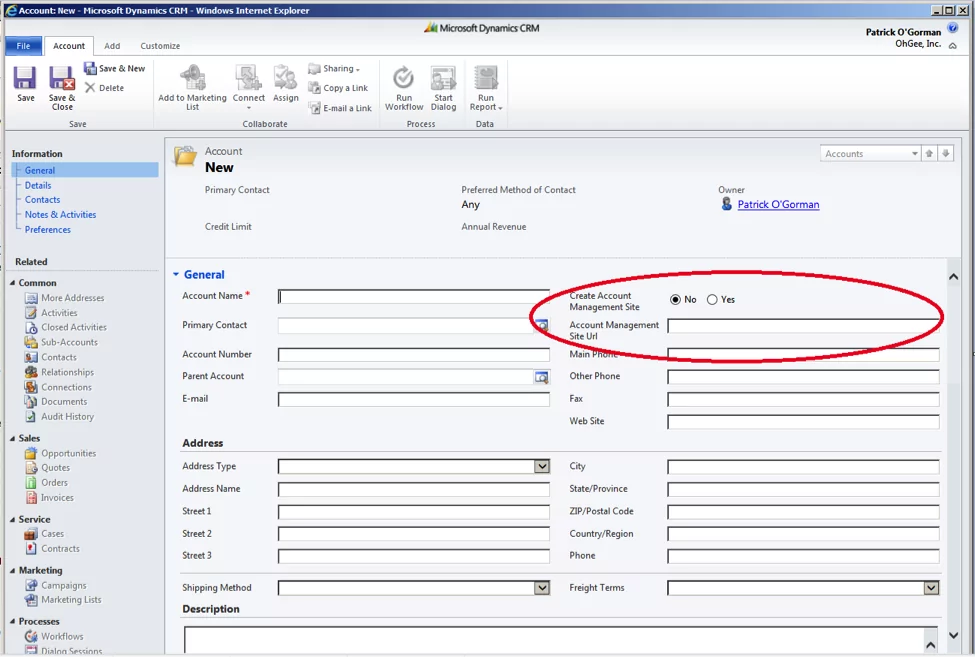Screen dimensions: 975x657
Task: Collapse the Marketing group
Action: [x=12, y=570]
